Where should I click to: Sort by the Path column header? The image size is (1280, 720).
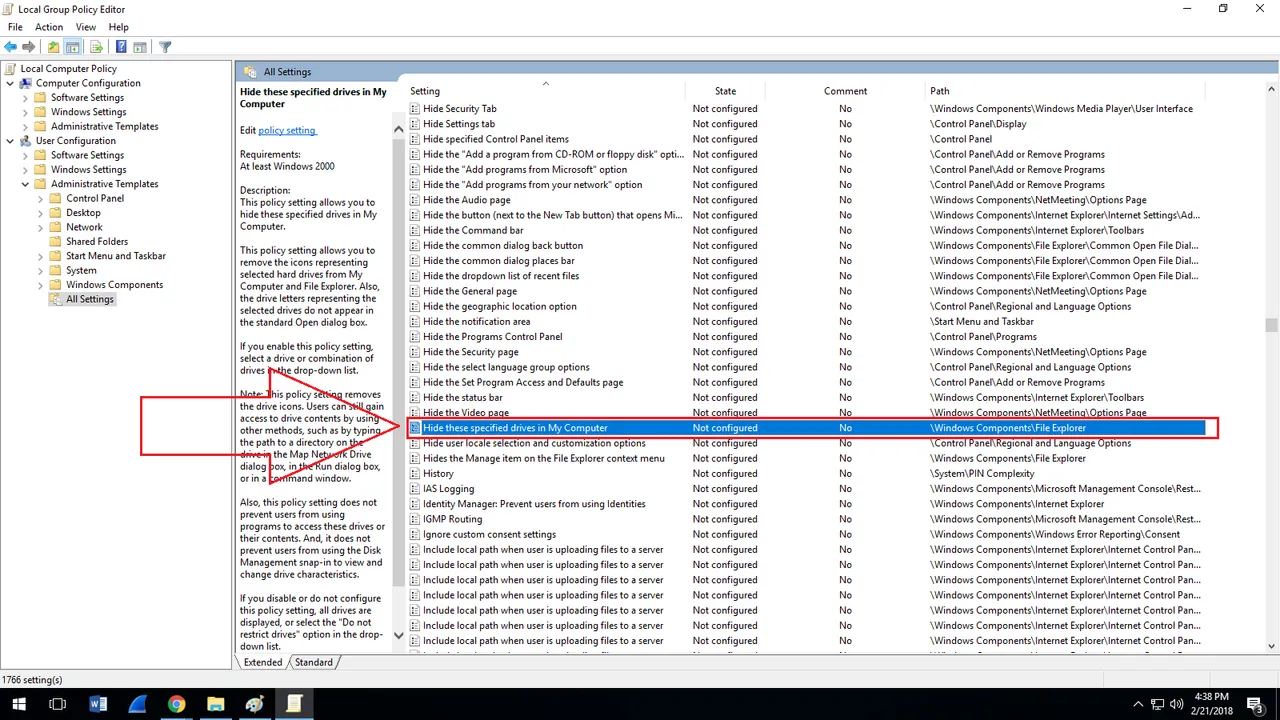(x=1065, y=91)
